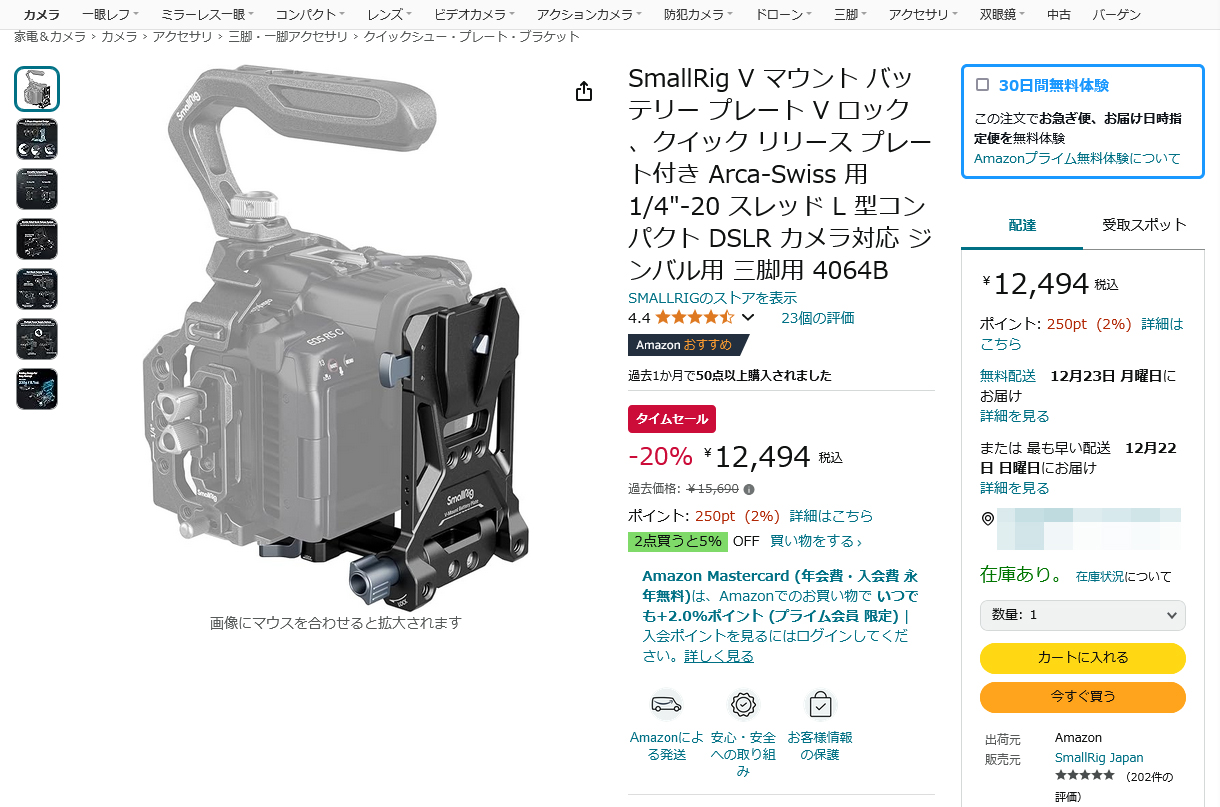This screenshot has width=1220, height=807.
Task: Open the 数量 quantity dropdown
Action: 1083,615
